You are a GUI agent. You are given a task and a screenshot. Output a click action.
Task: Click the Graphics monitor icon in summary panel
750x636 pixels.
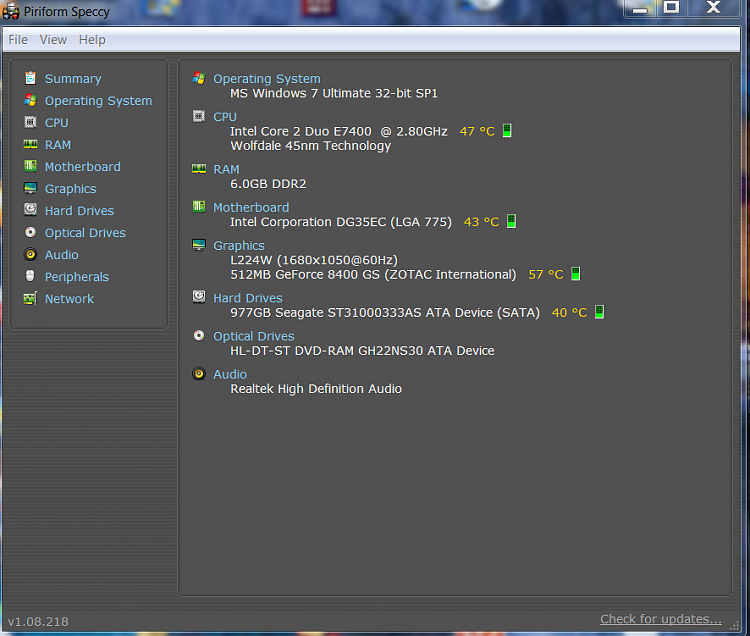coord(199,245)
